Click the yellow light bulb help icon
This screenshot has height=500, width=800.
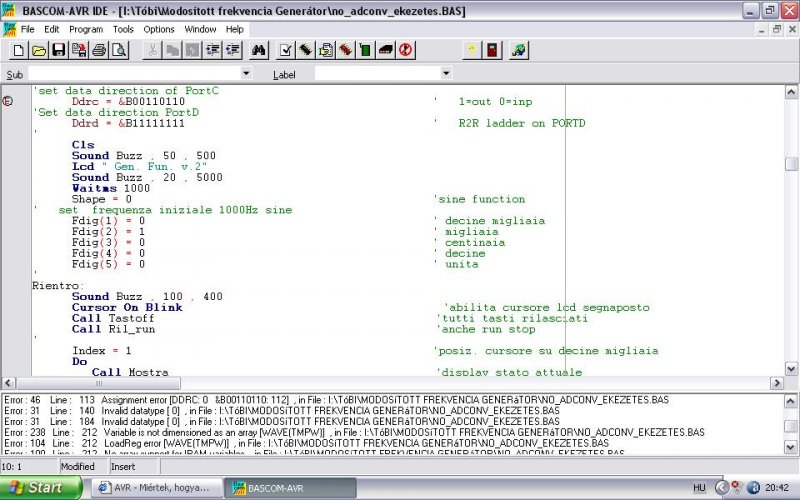(x=472, y=50)
